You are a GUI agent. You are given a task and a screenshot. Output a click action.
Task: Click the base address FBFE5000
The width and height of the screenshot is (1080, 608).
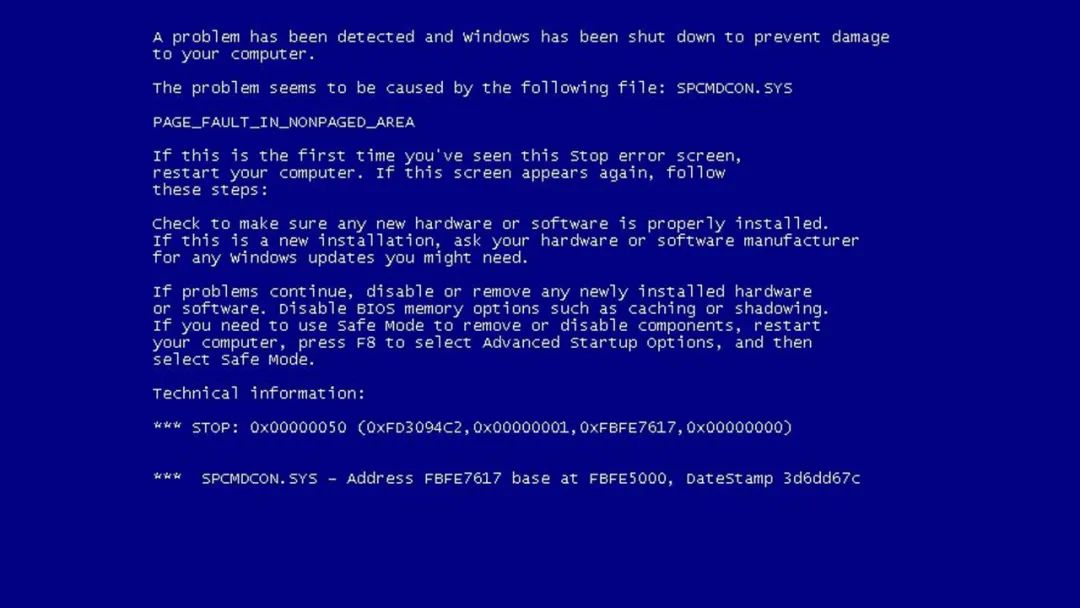pyautogui.click(x=627, y=479)
